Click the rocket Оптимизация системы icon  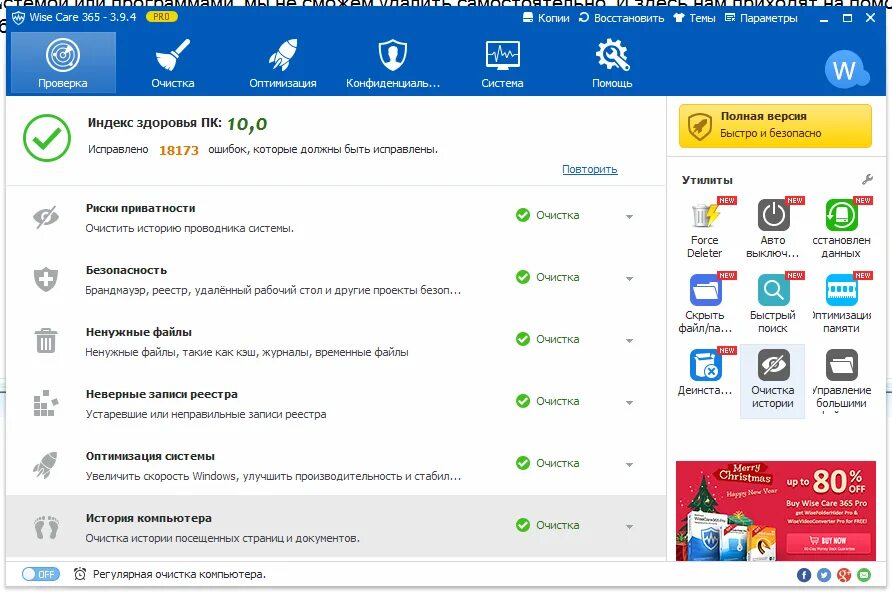pos(46,465)
